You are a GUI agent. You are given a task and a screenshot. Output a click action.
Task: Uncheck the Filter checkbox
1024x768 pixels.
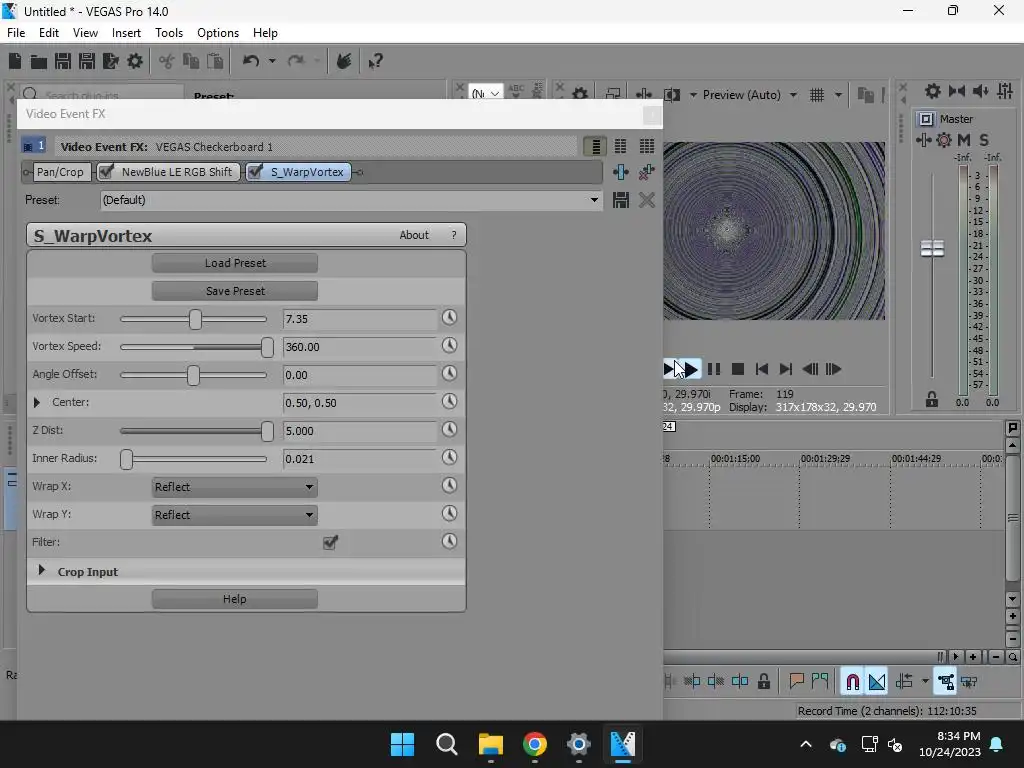[x=330, y=542]
